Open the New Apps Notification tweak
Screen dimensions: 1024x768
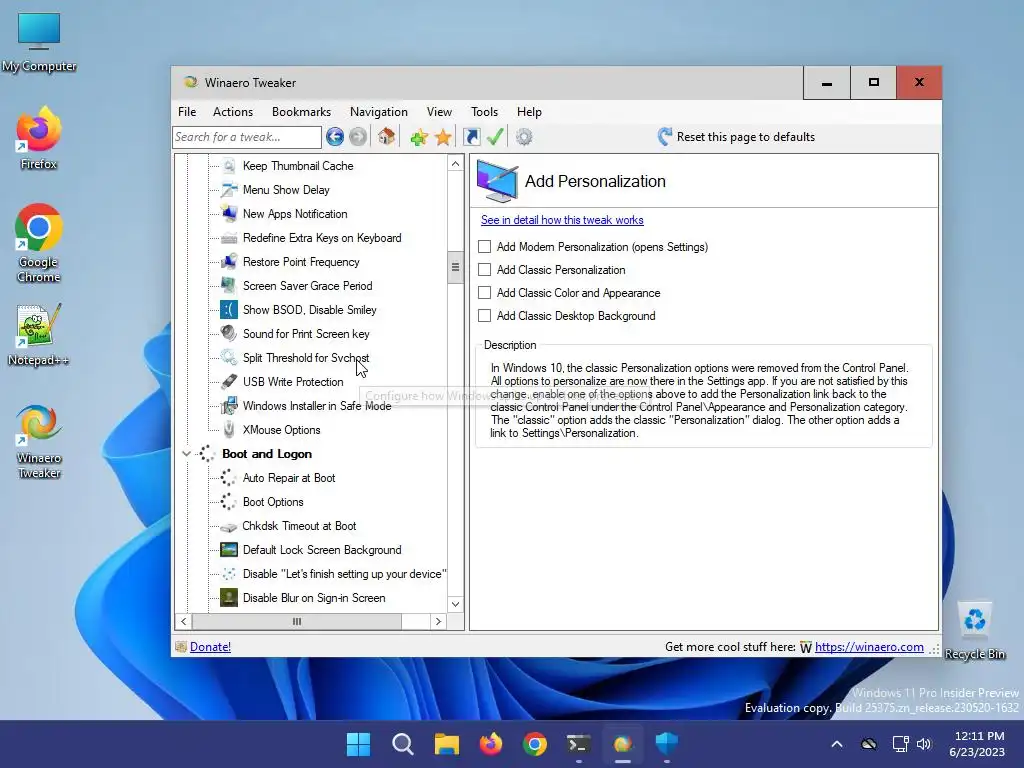click(x=295, y=214)
